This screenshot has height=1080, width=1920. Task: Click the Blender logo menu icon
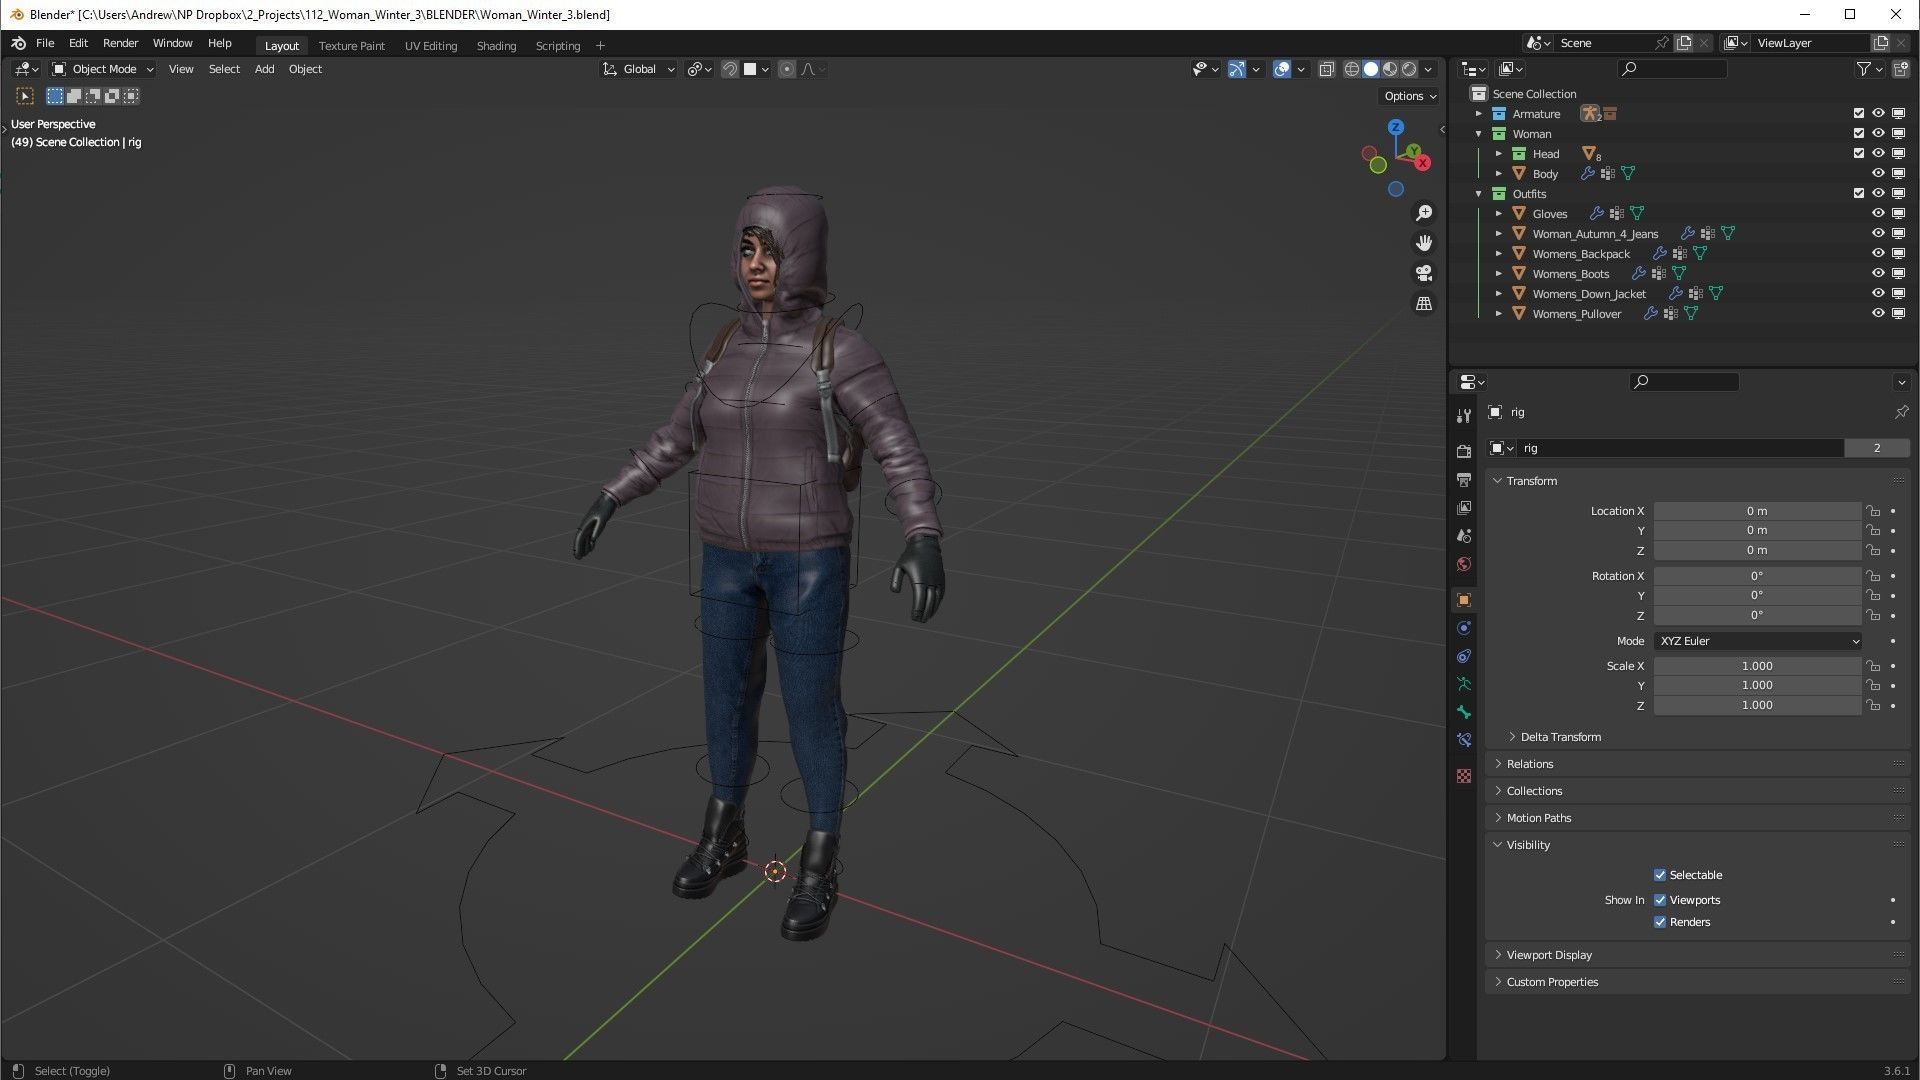click(x=18, y=43)
